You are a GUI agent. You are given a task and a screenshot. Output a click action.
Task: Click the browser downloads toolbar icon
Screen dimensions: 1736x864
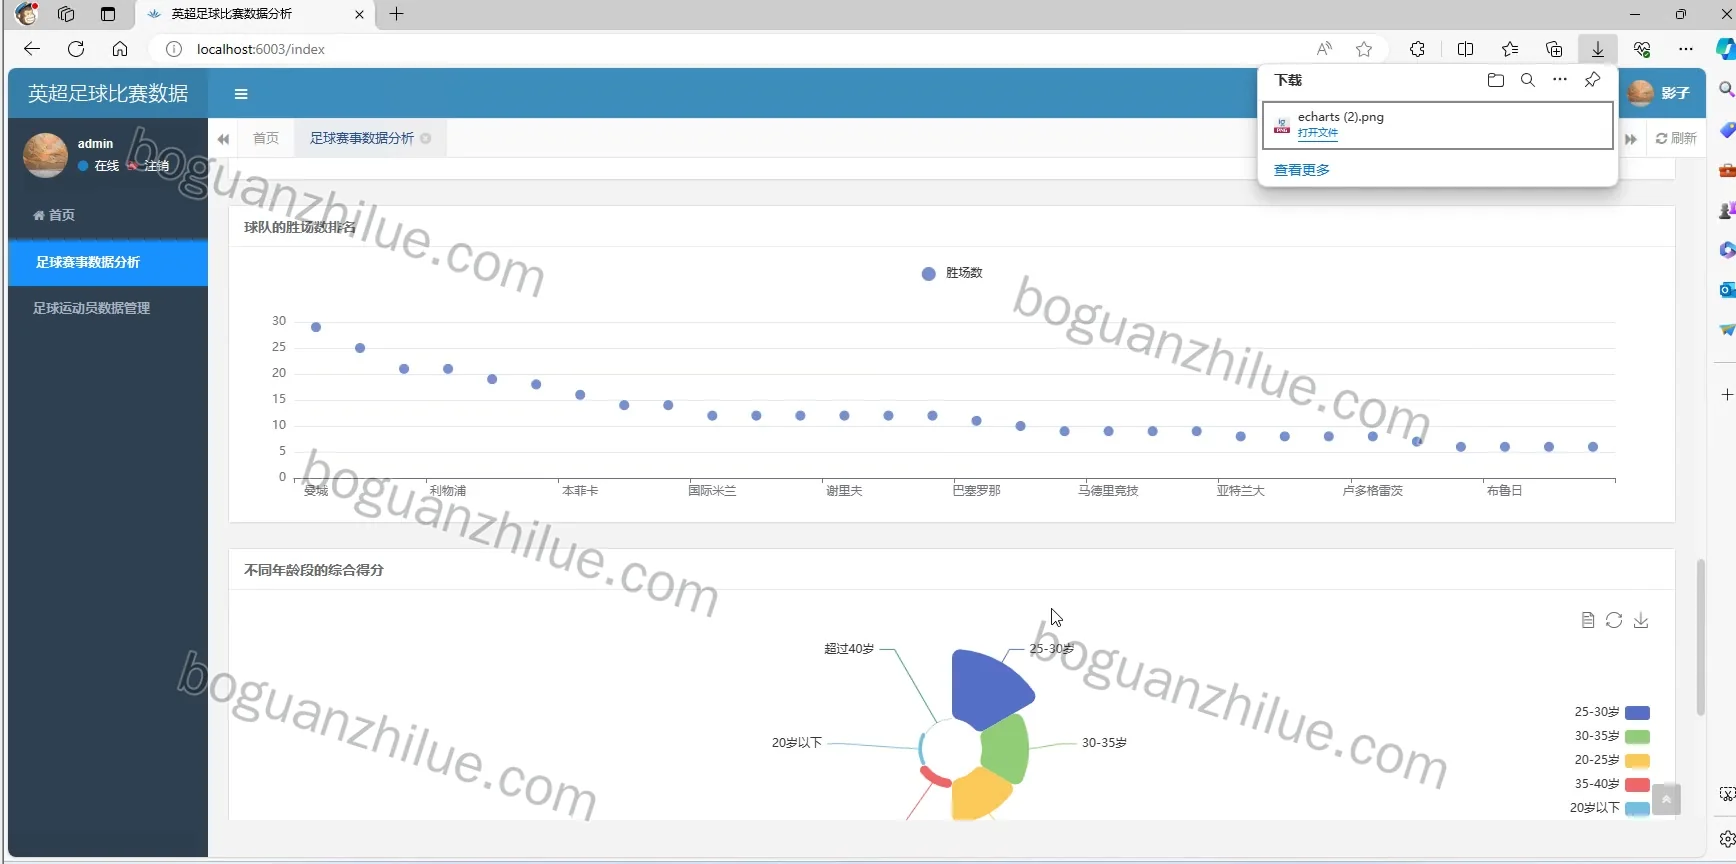(1598, 49)
